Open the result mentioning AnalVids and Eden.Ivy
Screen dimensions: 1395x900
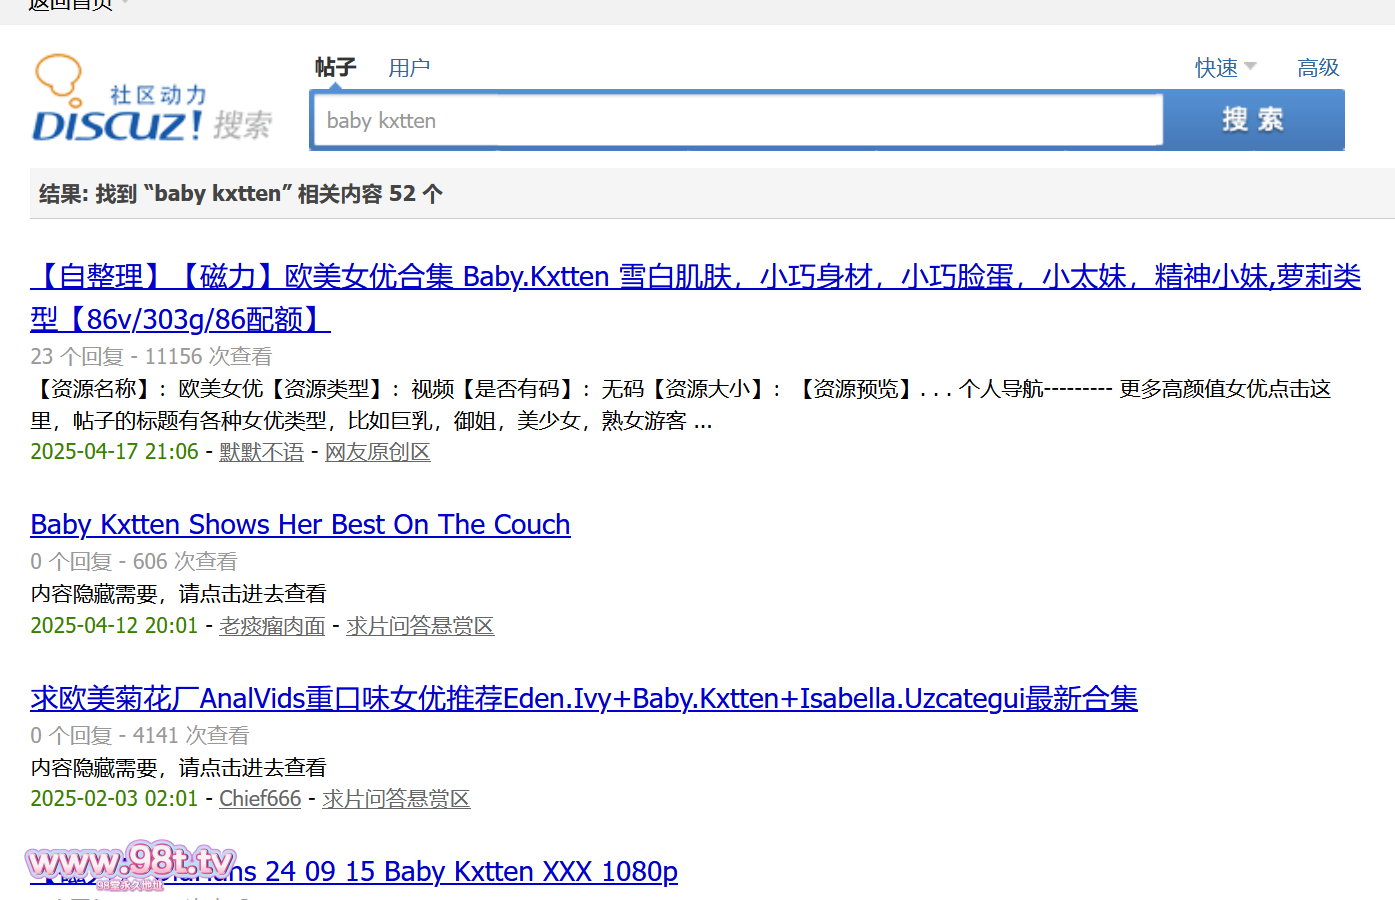[584, 698]
